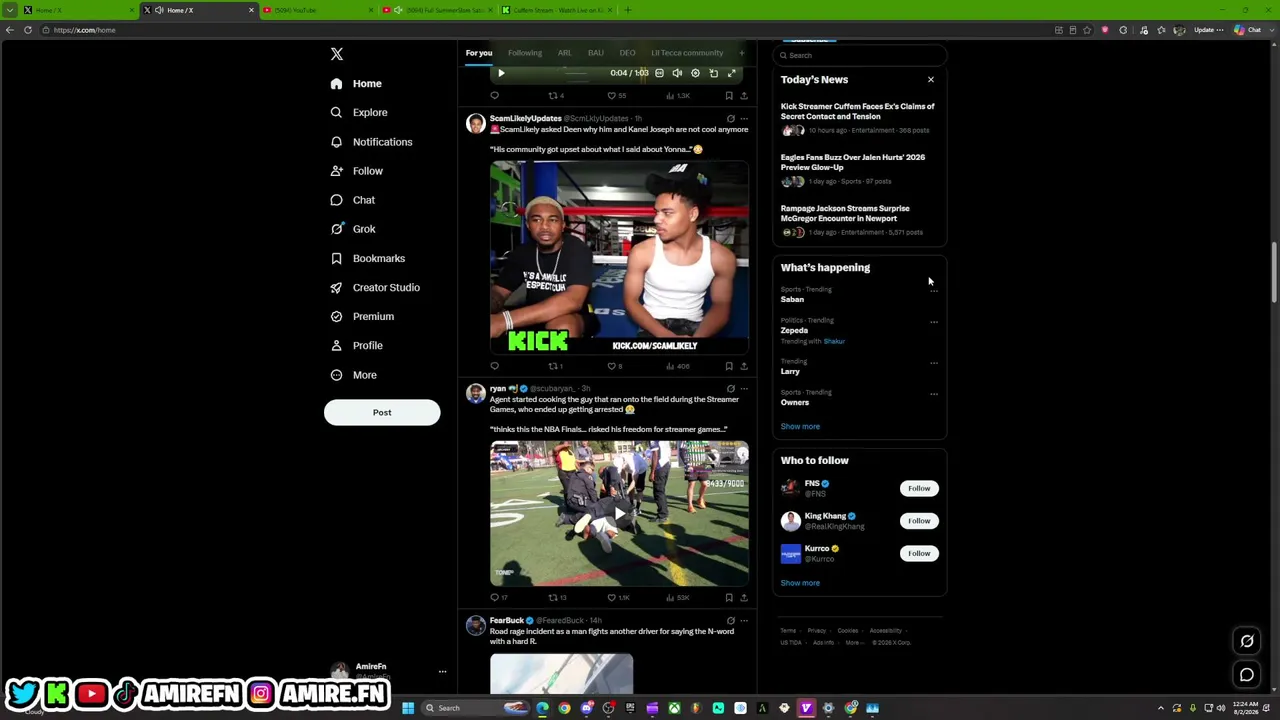1280x720 pixels.
Task: Open more options for Owners trend
Action: pos(934,393)
